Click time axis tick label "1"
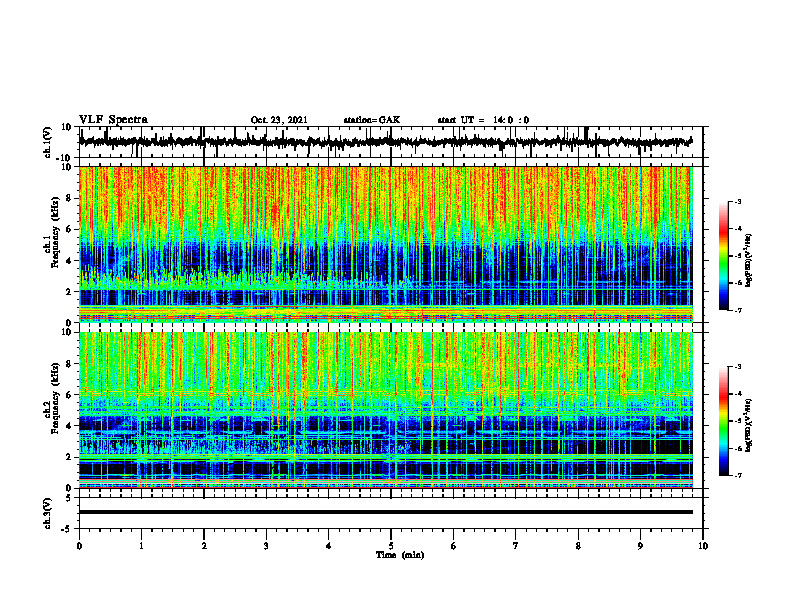The height and width of the screenshot is (612, 792). tap(141, 546)
